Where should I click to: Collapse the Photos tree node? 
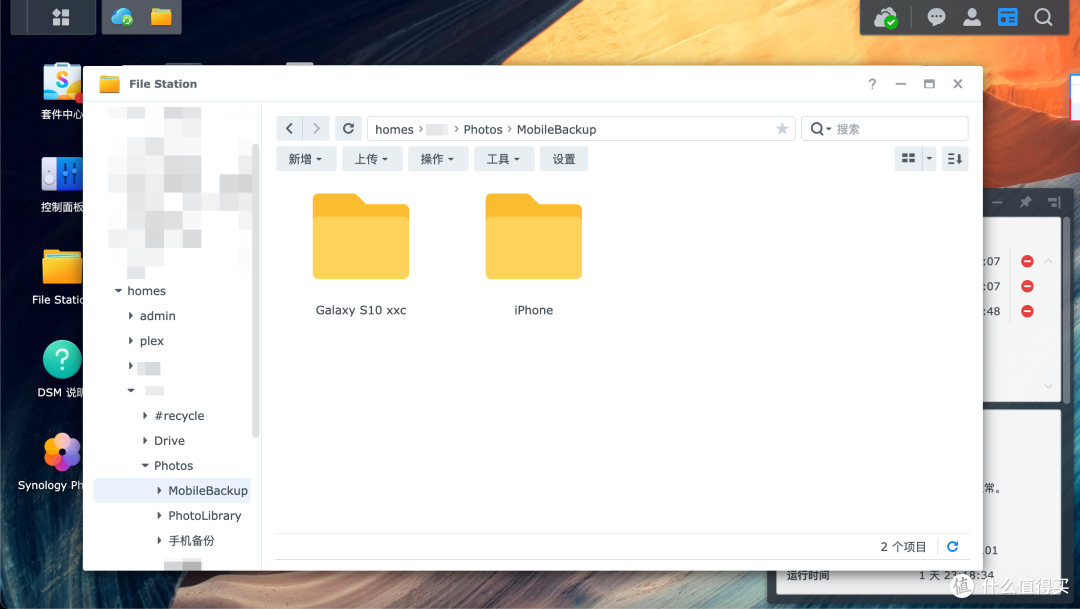coord(145,465)
